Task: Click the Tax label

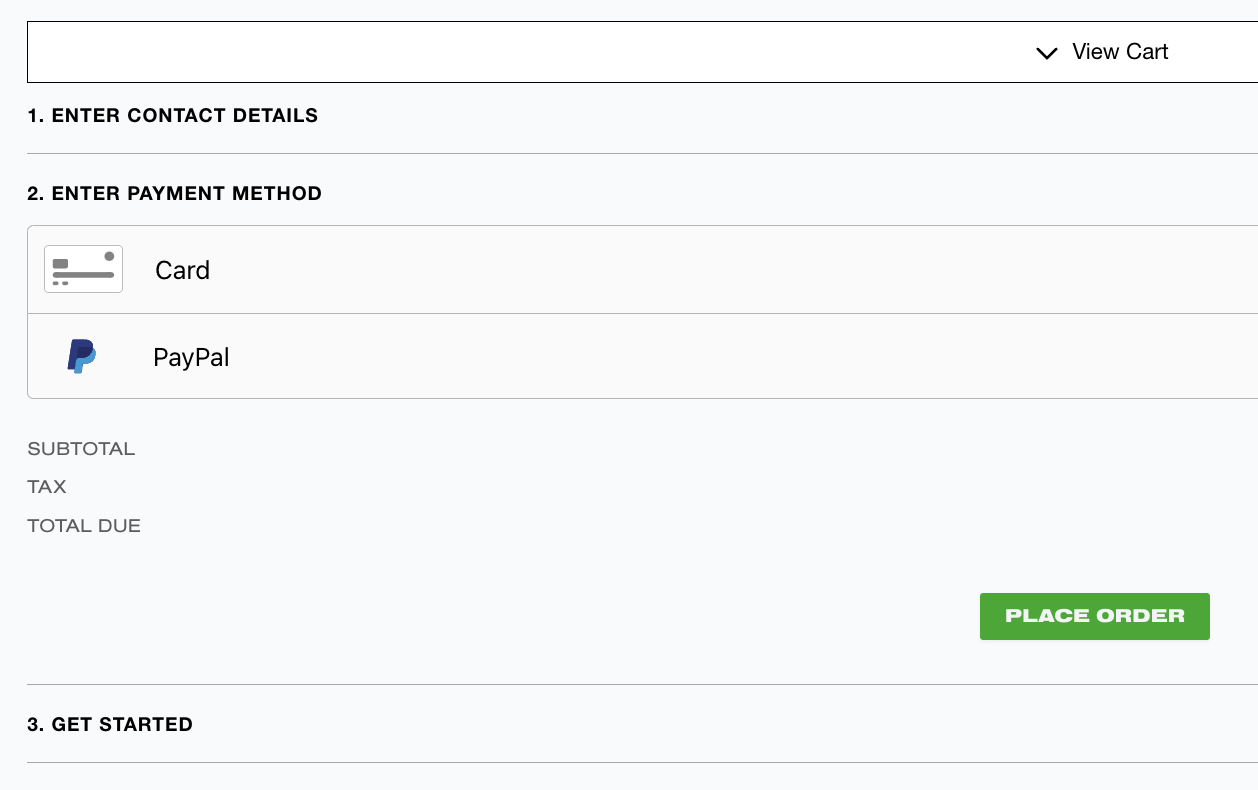Action: (47, 487)
